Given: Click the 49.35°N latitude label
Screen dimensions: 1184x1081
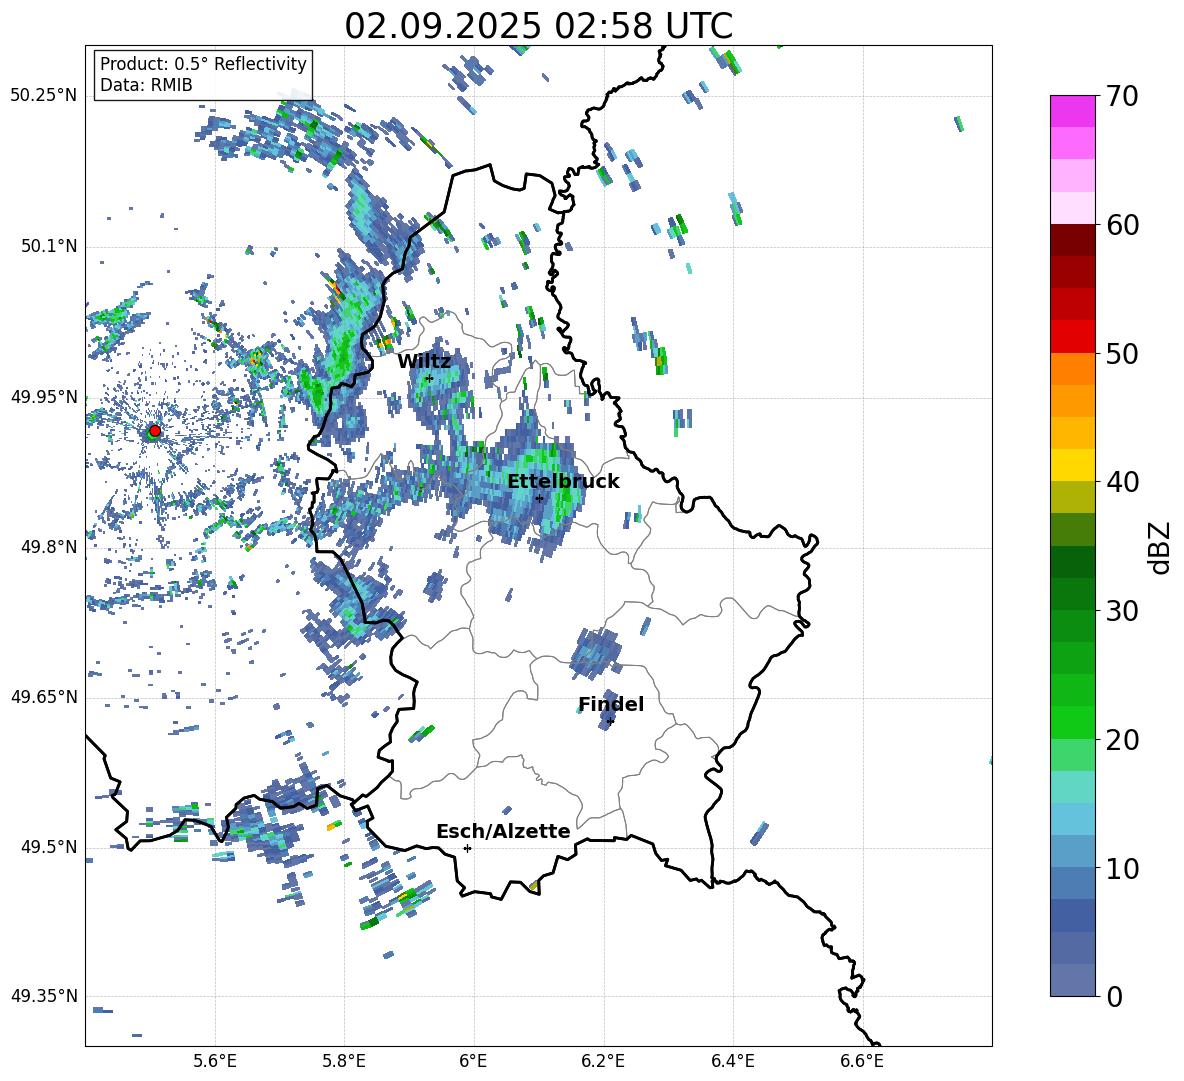Looking at the screenshot, I should pyautogui.click(x=43, y=996).
